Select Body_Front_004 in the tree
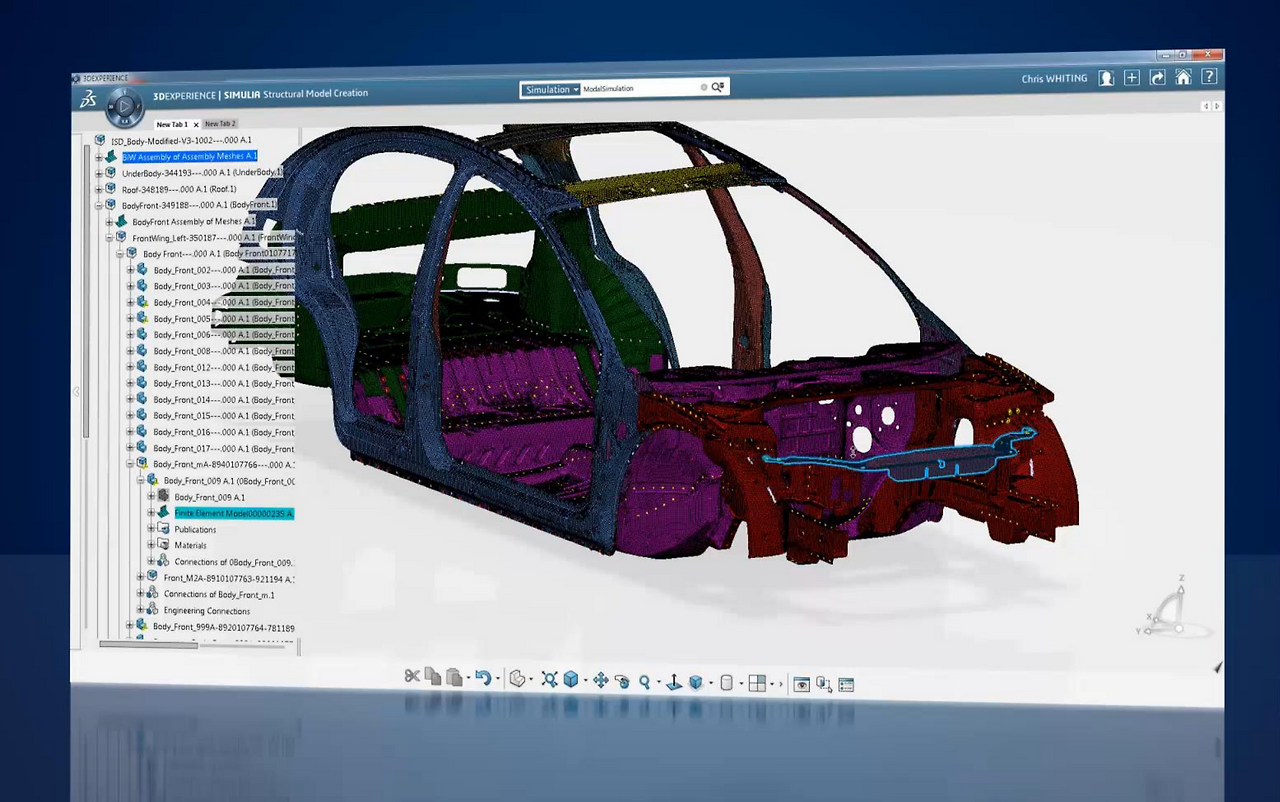The image size is (1280, 802). point(223,302)
